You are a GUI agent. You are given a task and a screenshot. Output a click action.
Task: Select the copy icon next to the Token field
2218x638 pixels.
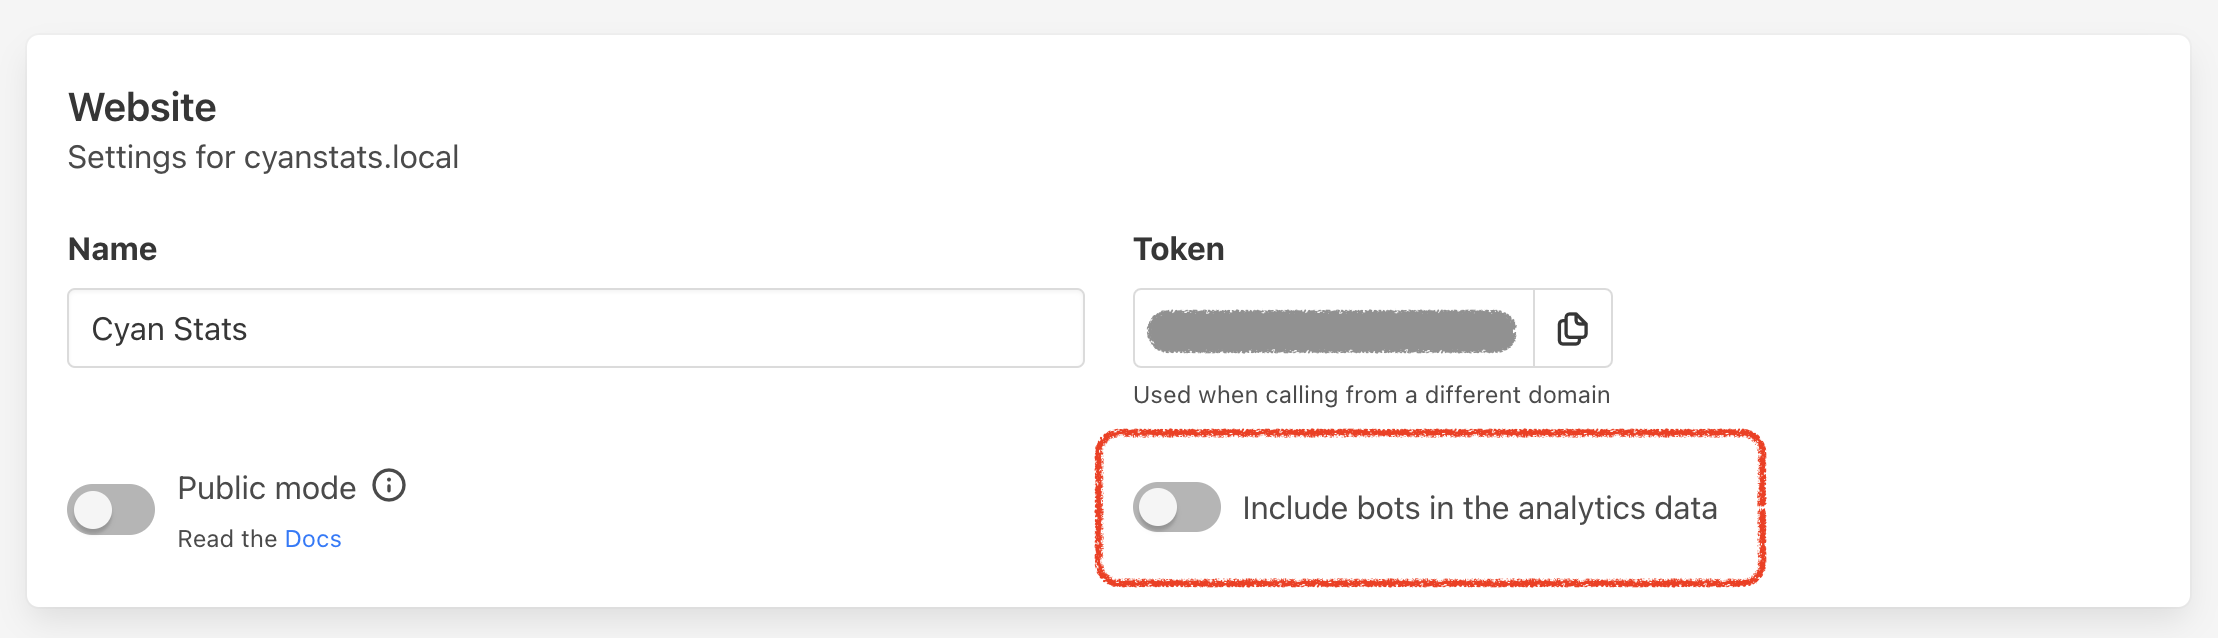[1572, 328]
